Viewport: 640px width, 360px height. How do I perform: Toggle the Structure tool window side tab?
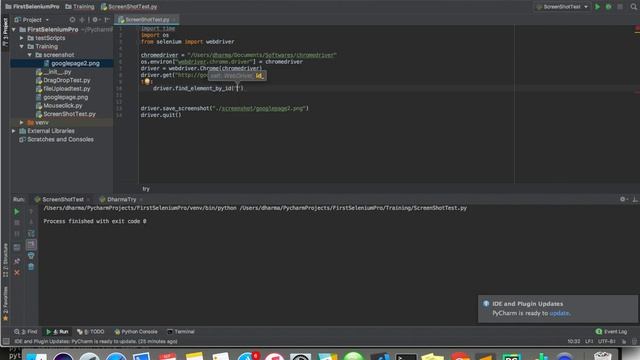point(5,260)
